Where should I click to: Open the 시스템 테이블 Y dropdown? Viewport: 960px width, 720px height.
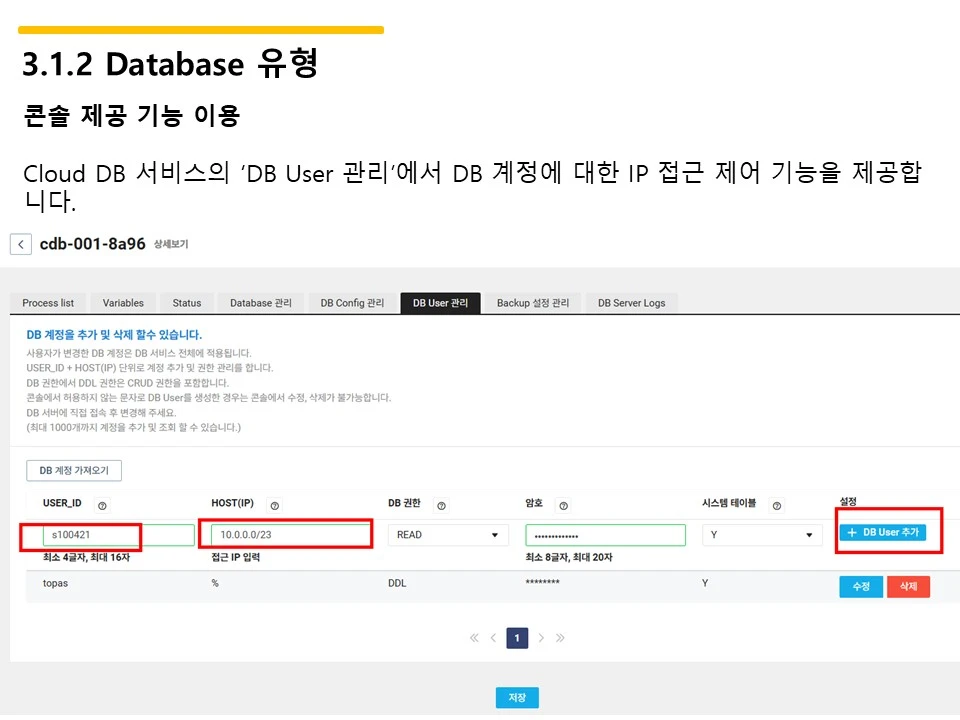pos(762,534)
